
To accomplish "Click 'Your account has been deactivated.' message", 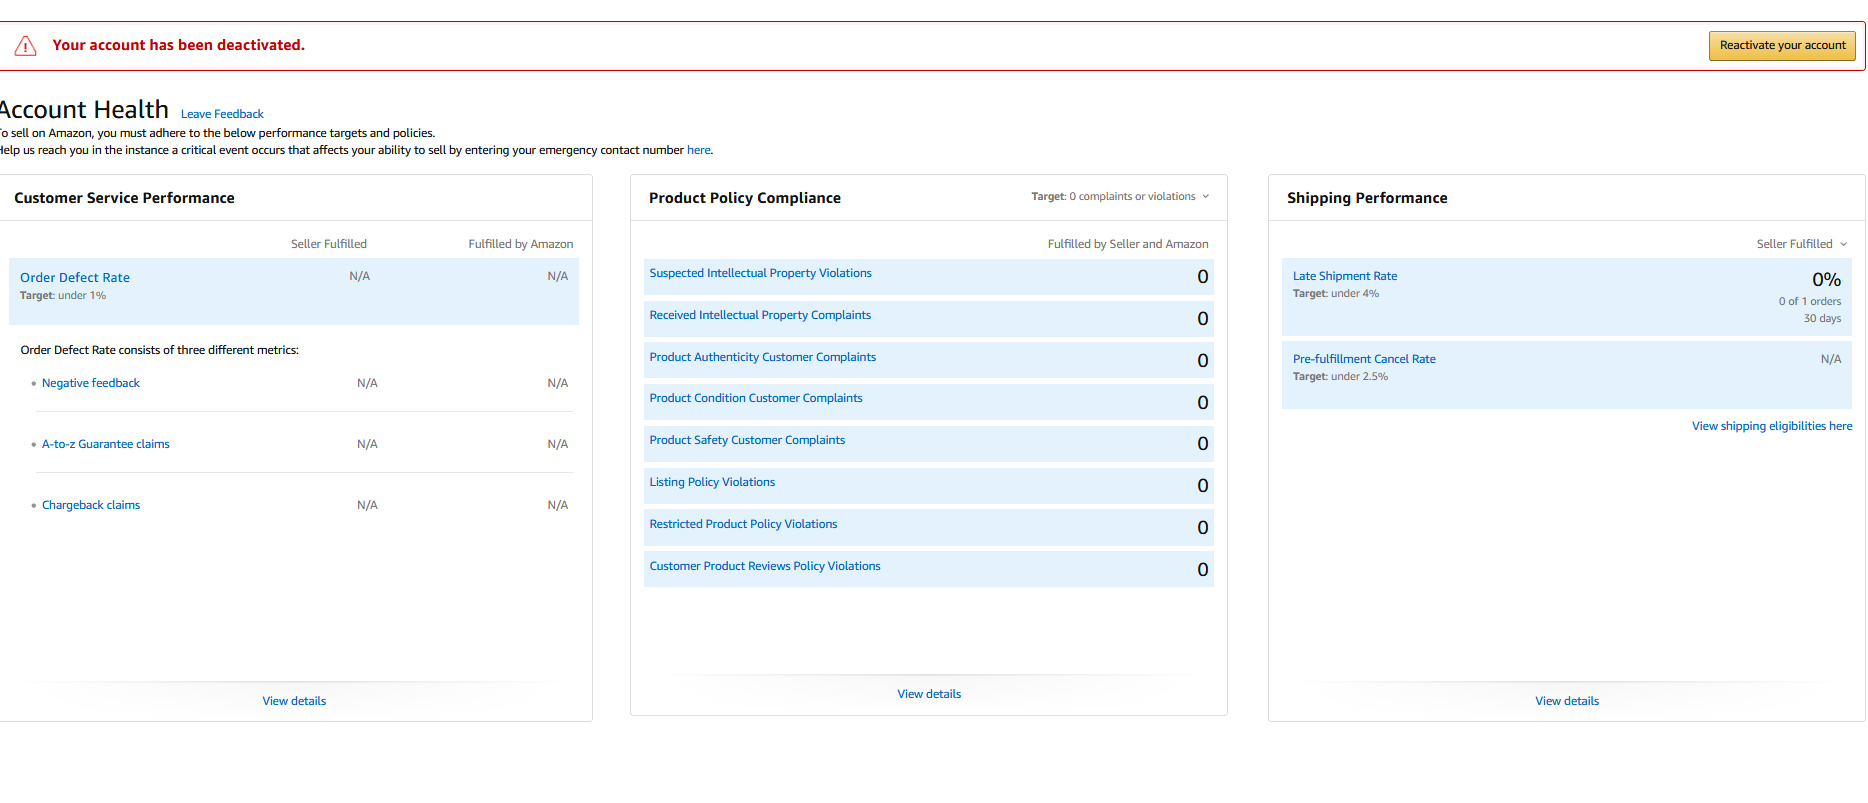I will click(x=179, y=45).
